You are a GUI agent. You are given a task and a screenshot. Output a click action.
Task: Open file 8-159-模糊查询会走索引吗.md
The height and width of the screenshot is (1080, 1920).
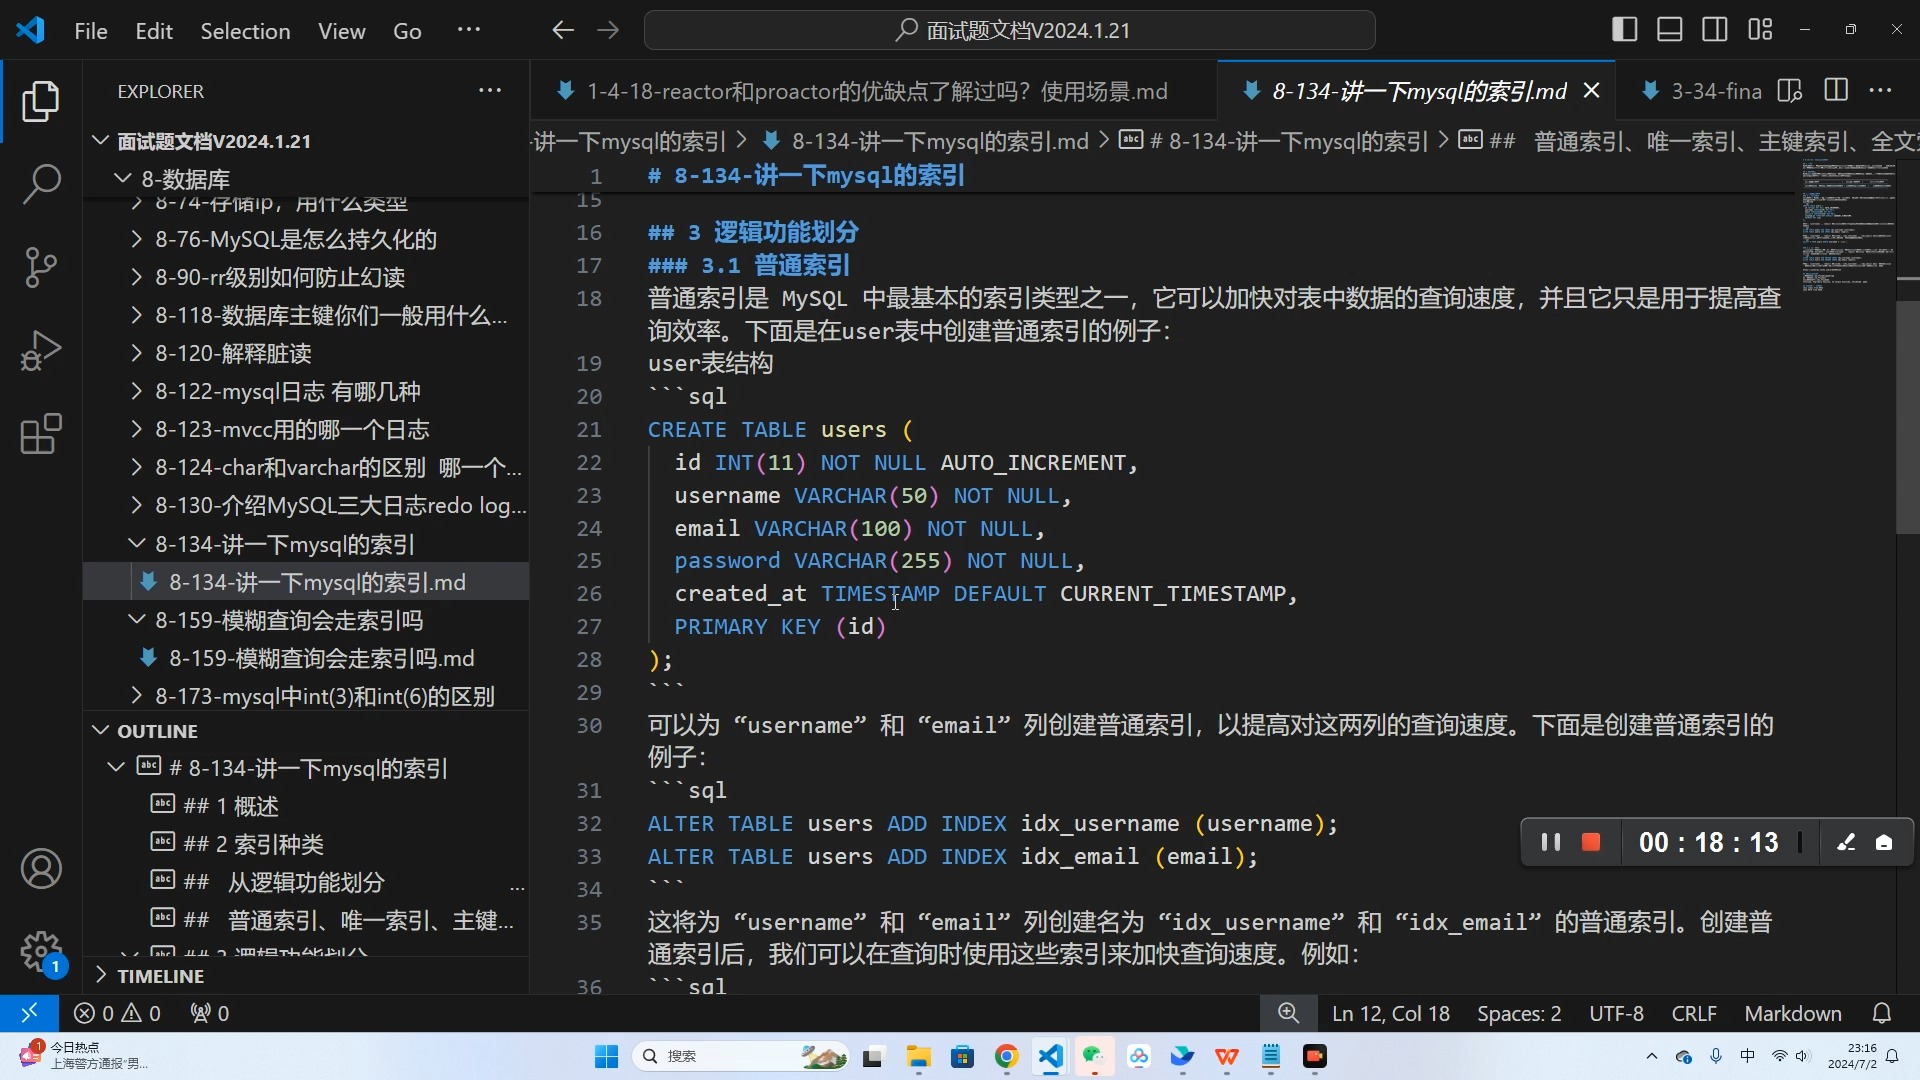click(305, 658)
